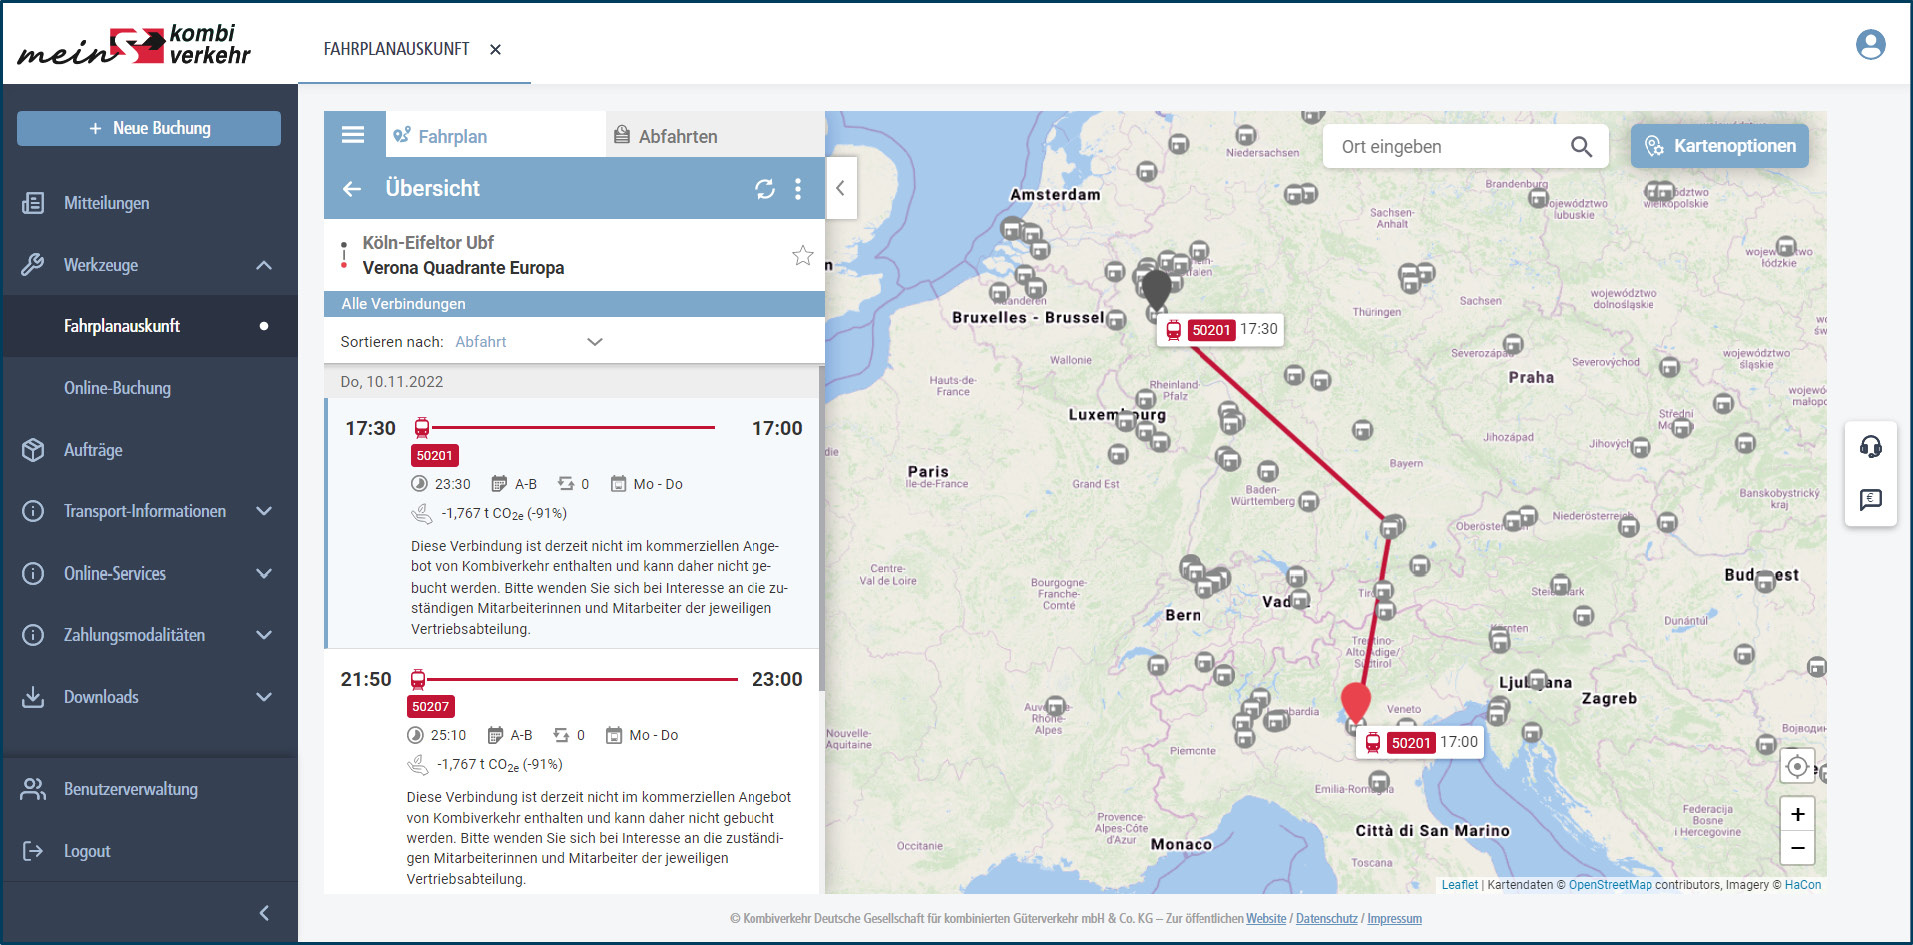Open the three-dot options menu in Übersicht
This screenshot has height=945, width=1913.
pos(797,189)
